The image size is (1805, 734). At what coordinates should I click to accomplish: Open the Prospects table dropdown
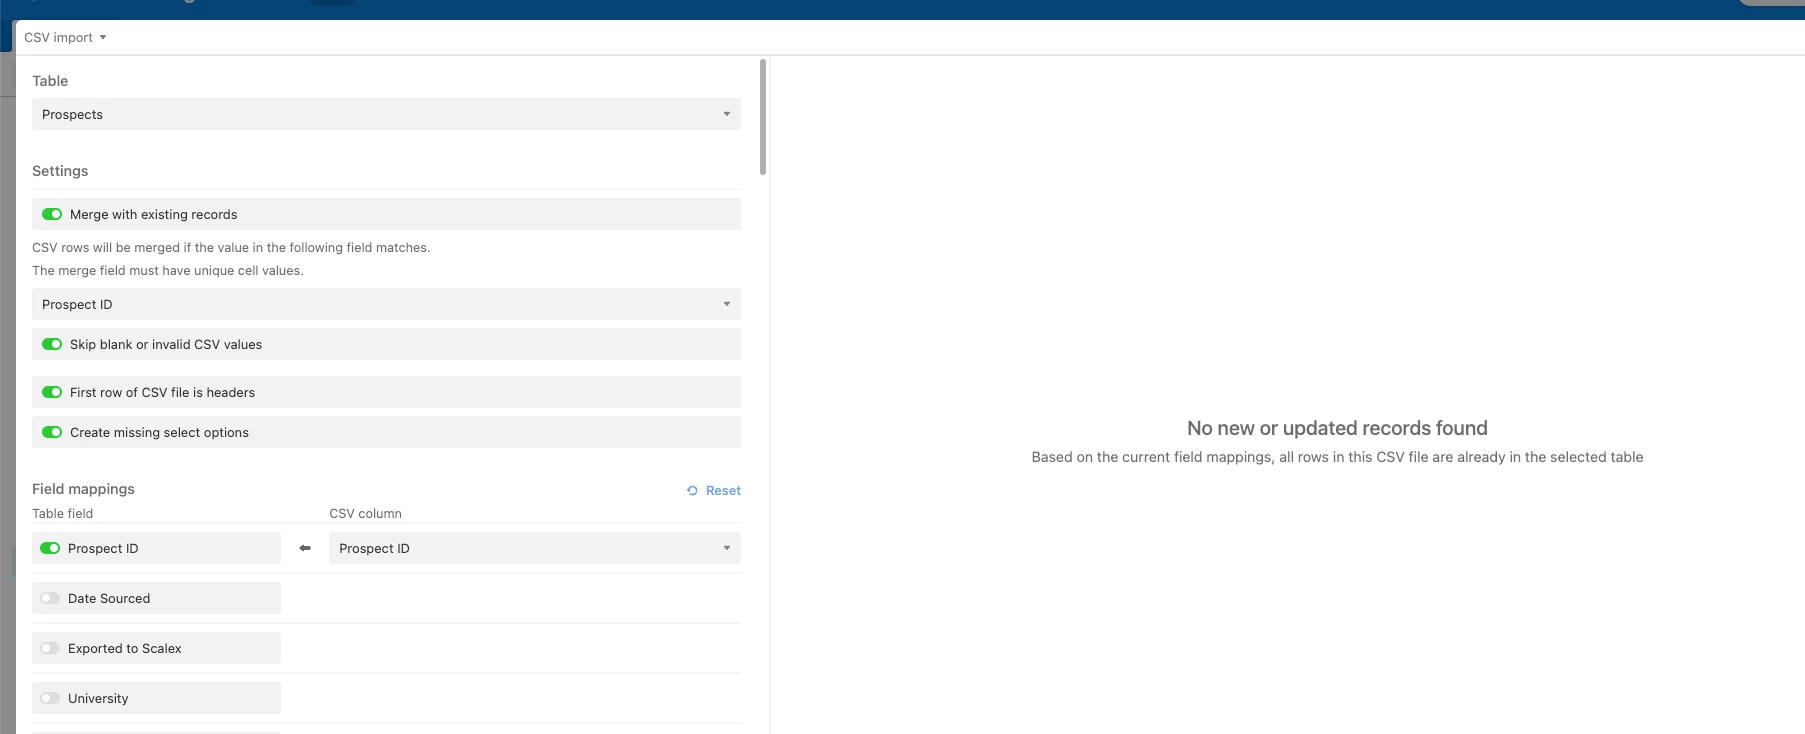tap(386, 114)
